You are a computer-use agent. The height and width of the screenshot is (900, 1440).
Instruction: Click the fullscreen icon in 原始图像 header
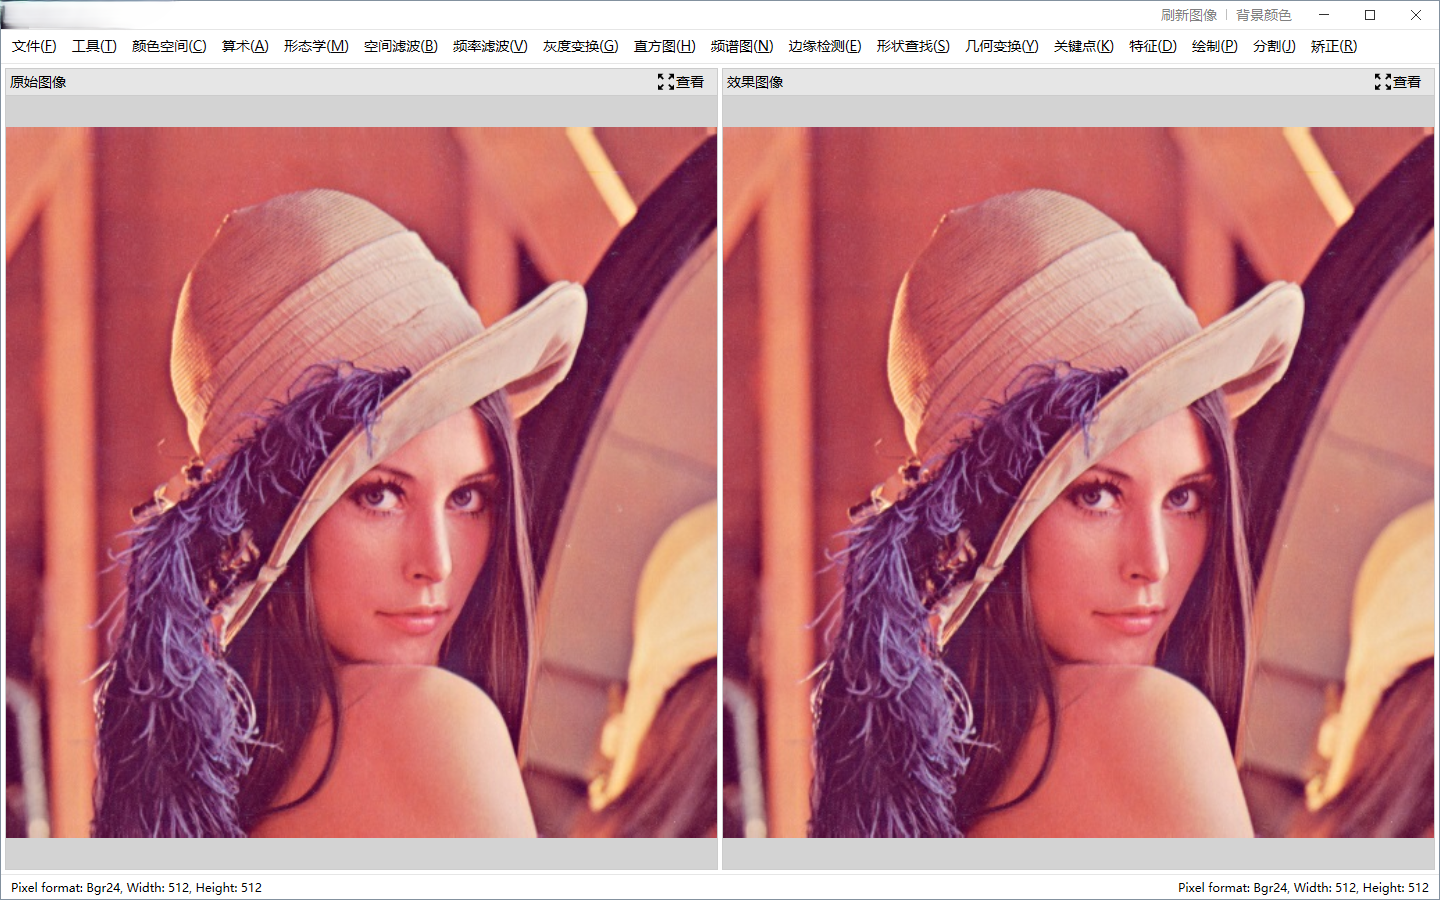tap(666, 82)
